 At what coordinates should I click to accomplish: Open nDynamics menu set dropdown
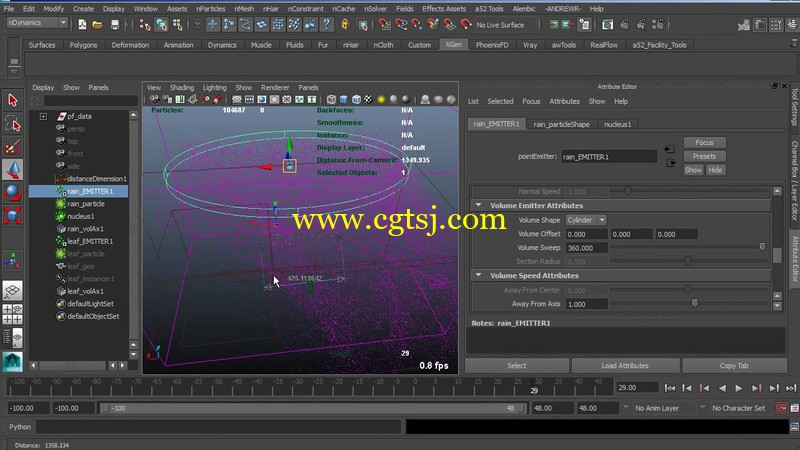click(x=37, y=23)
